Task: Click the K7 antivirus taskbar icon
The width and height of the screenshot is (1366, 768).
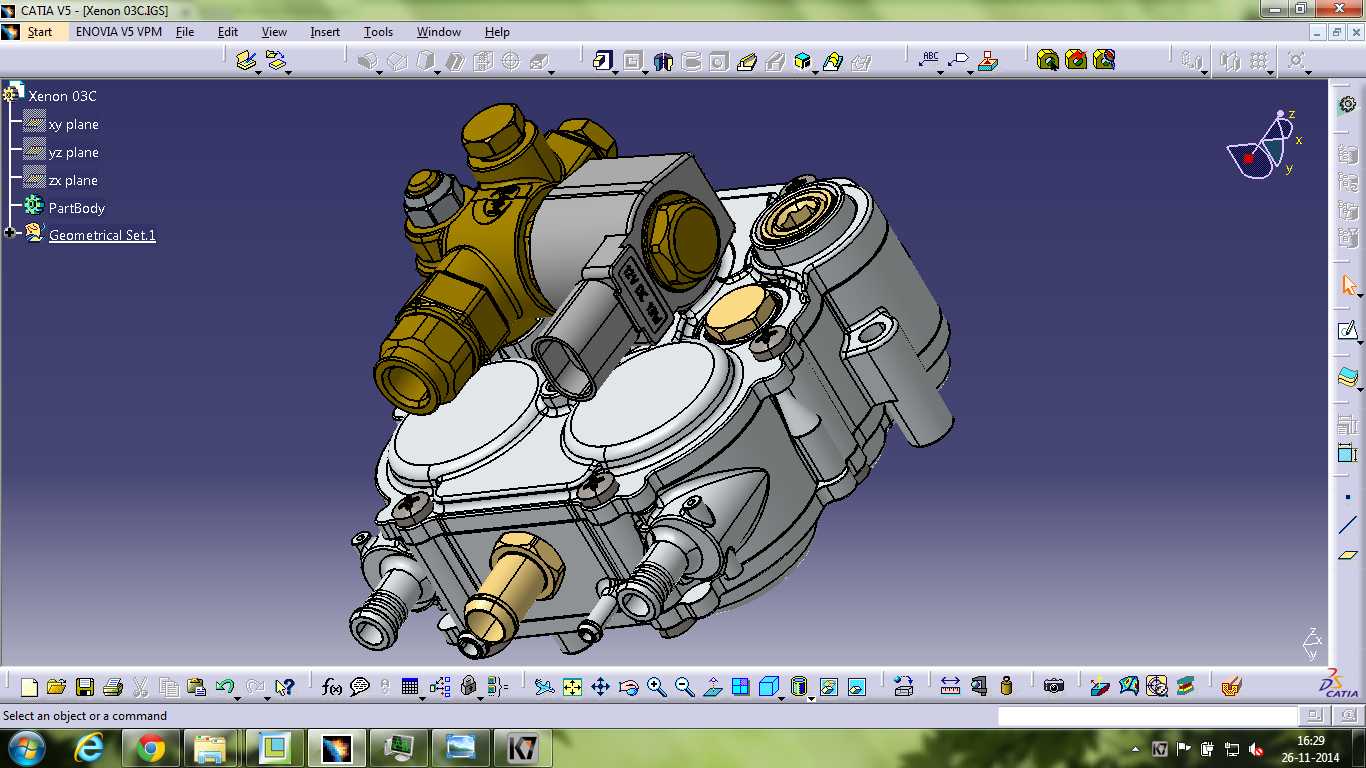Action: [x=521, y=748]
